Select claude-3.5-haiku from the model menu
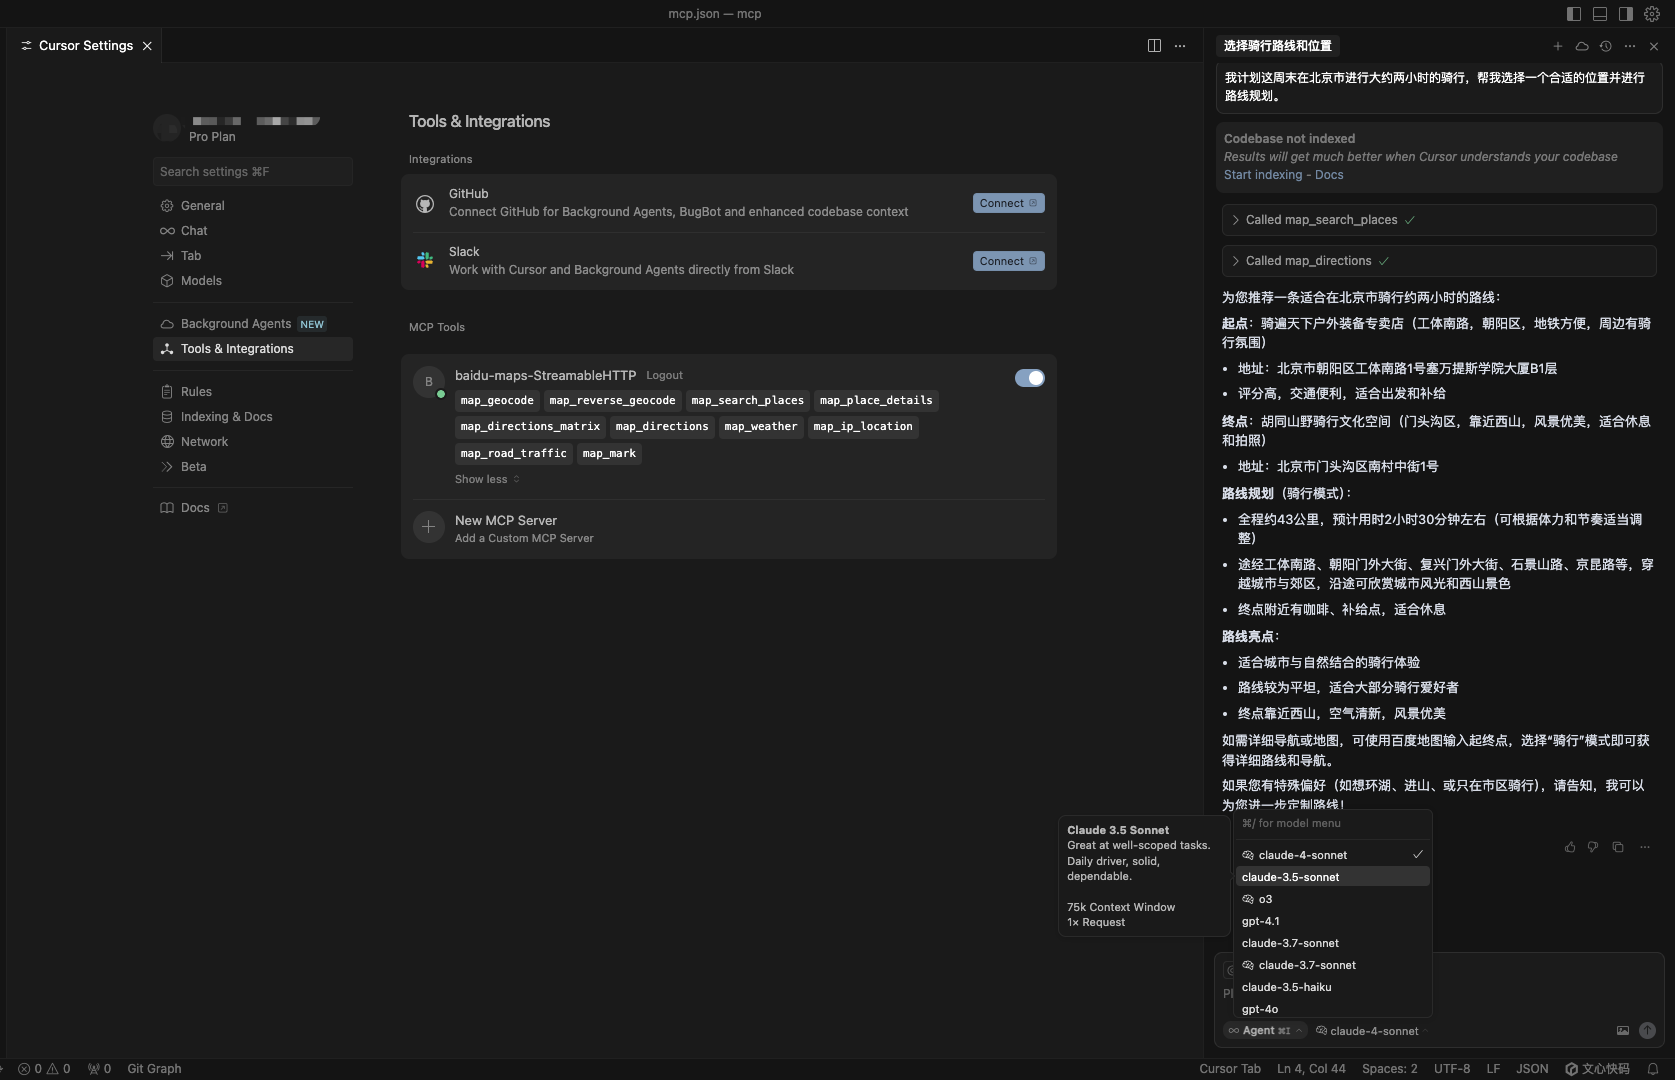The width and height of the screenshot is (1675, 1080). click(1286, 987)
